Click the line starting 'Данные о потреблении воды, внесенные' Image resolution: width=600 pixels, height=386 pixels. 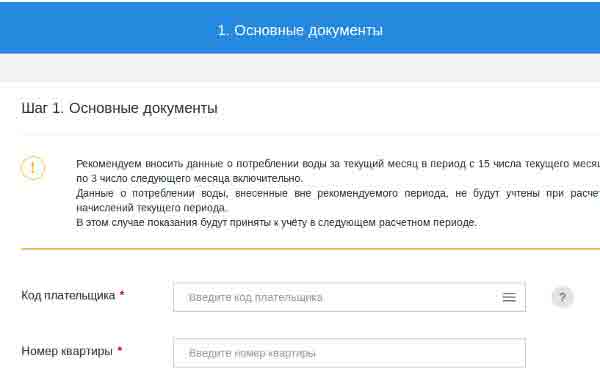point(338,194)
